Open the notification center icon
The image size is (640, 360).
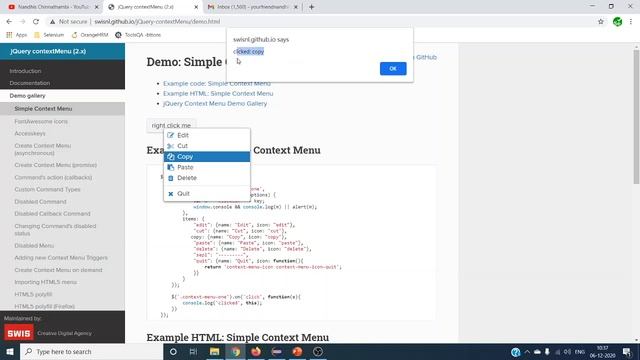(x=627, y=352)
